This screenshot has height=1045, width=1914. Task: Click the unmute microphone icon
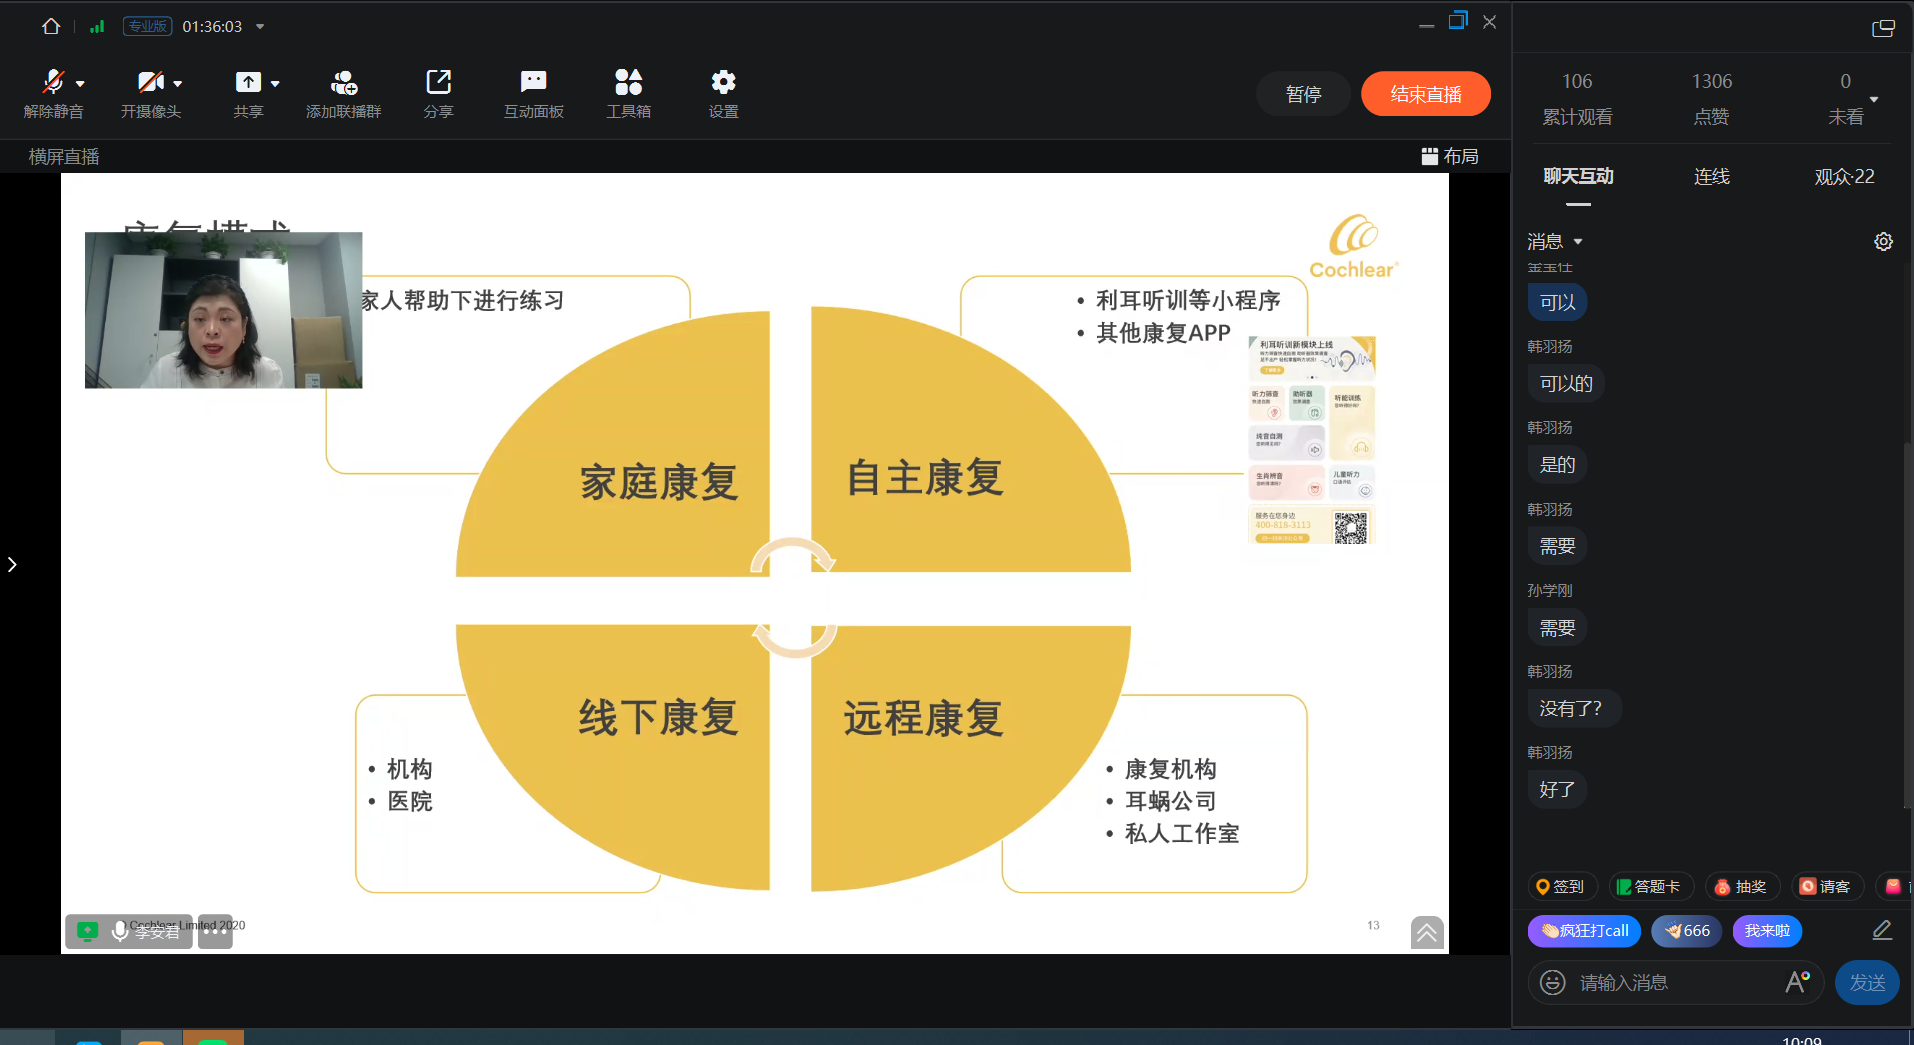52,82
